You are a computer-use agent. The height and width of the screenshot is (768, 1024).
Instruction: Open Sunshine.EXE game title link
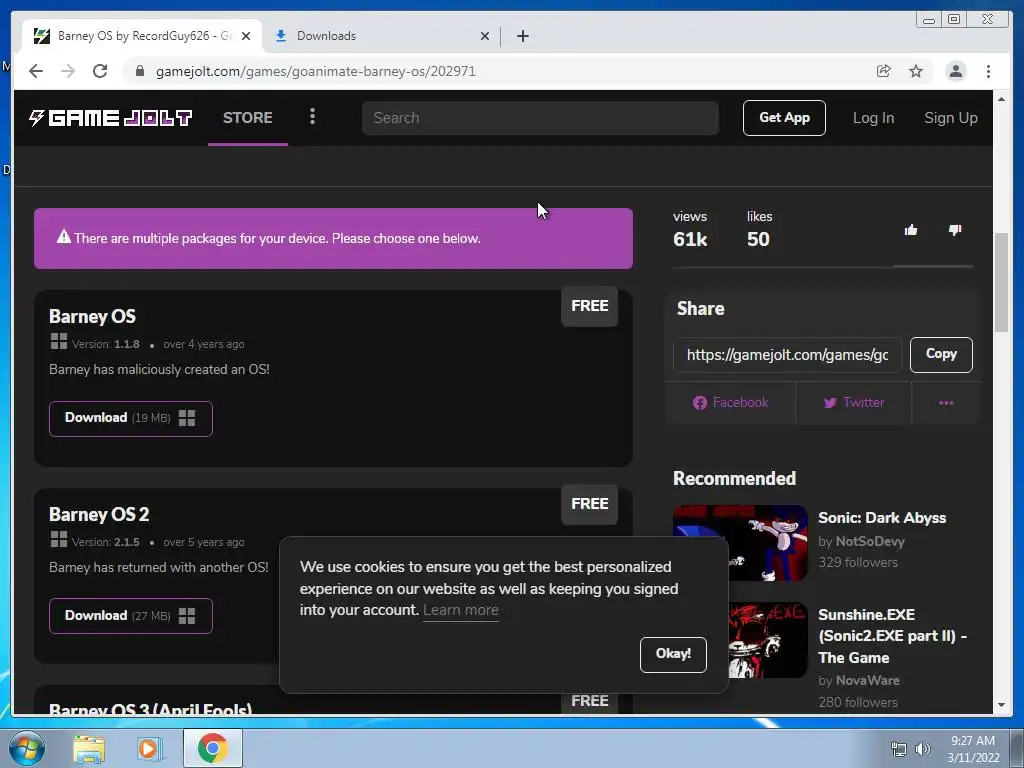tap(892, 636)
